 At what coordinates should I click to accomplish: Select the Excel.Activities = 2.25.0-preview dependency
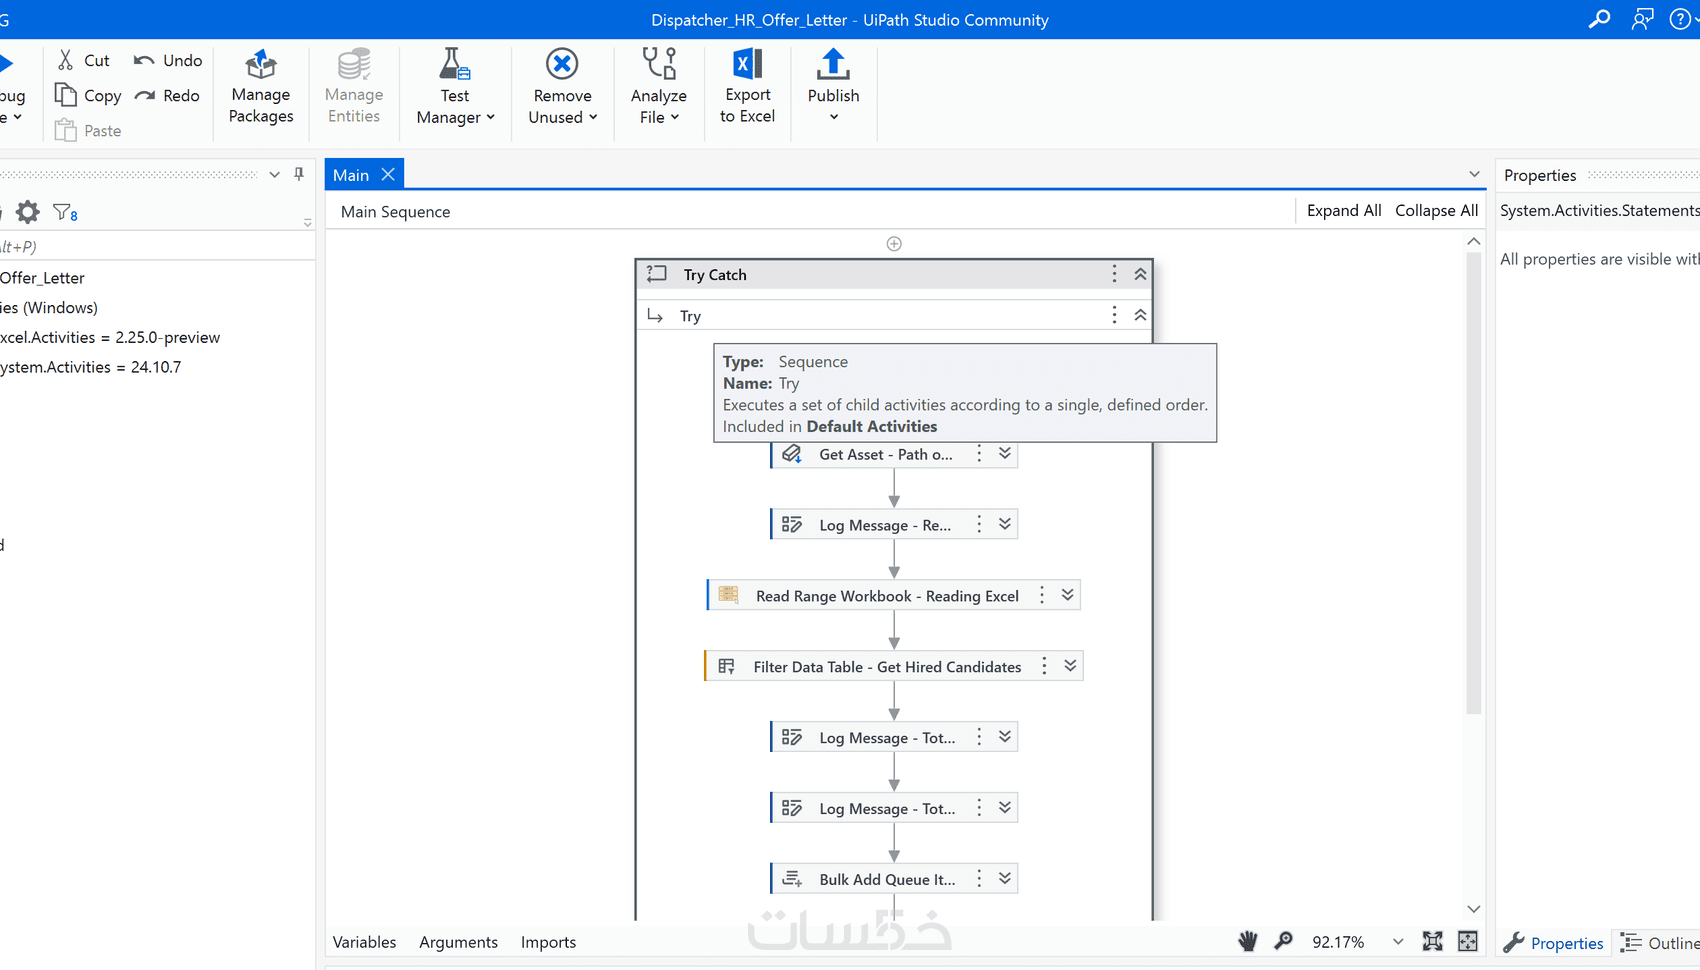click(x=110, y=338)
